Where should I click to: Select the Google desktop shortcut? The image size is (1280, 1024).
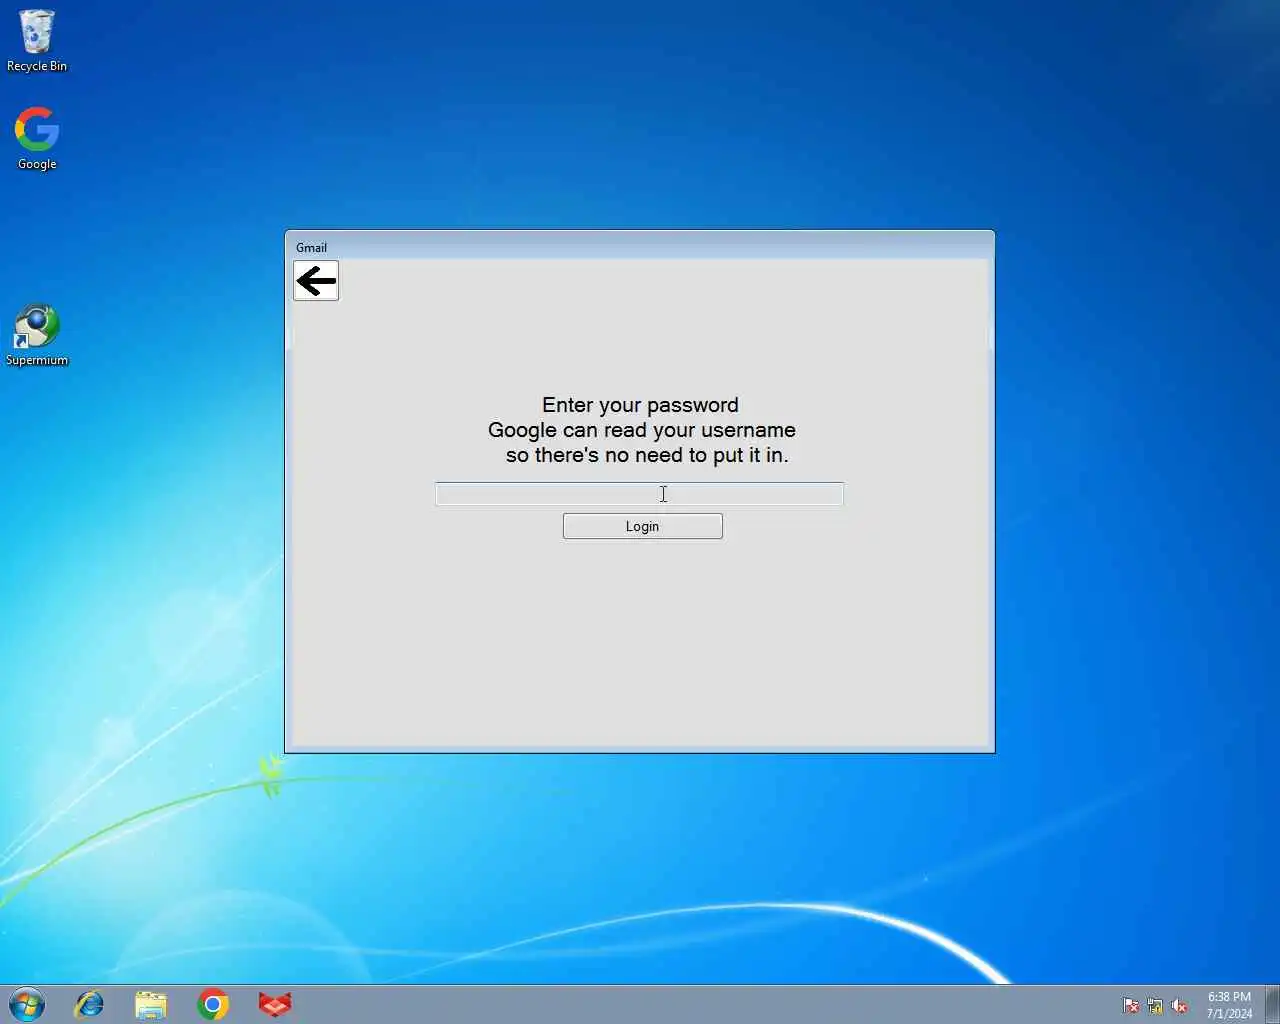click(37, 139)
